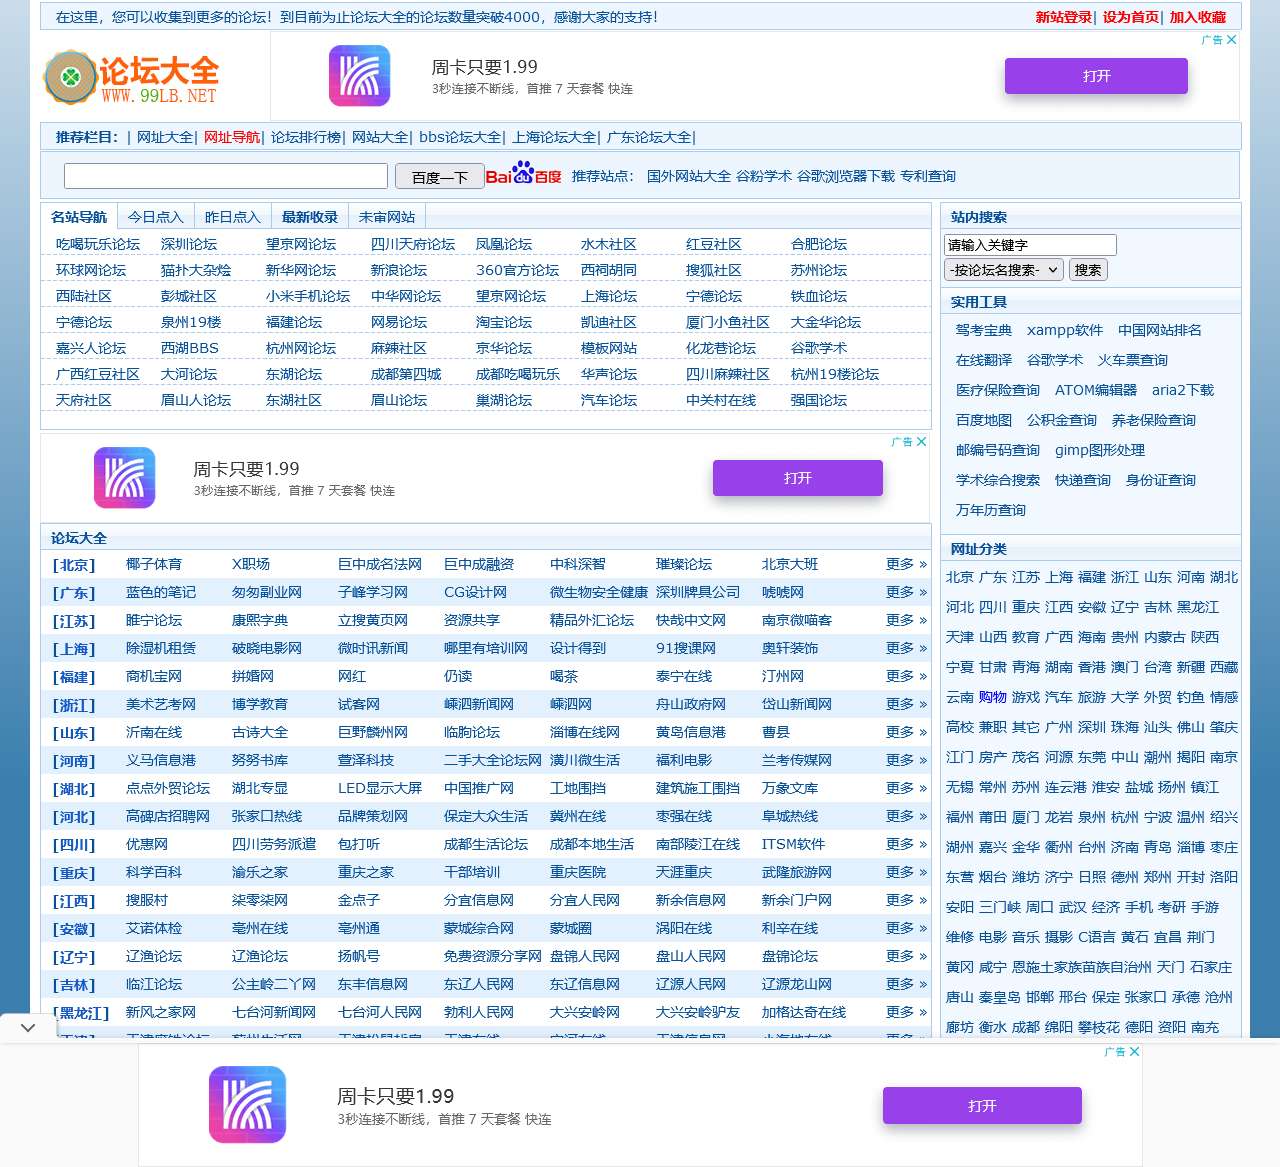Open the 加入收藏 link
1280x1167 pixels.
(x=1197, y=17)
